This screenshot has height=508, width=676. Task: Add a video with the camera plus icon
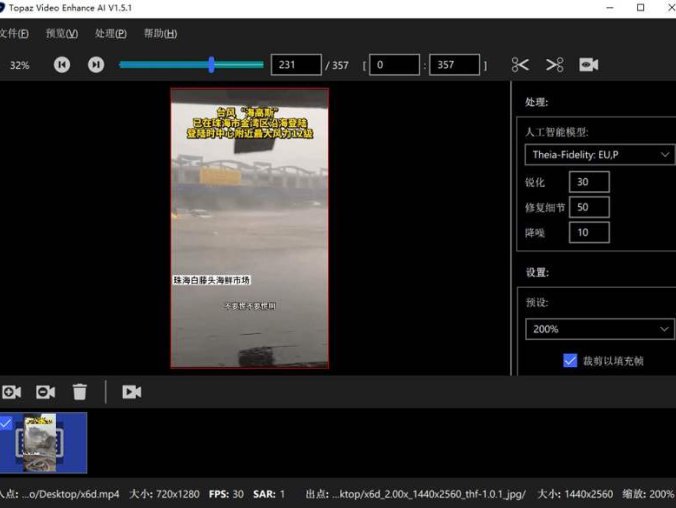tap(11, 392)
